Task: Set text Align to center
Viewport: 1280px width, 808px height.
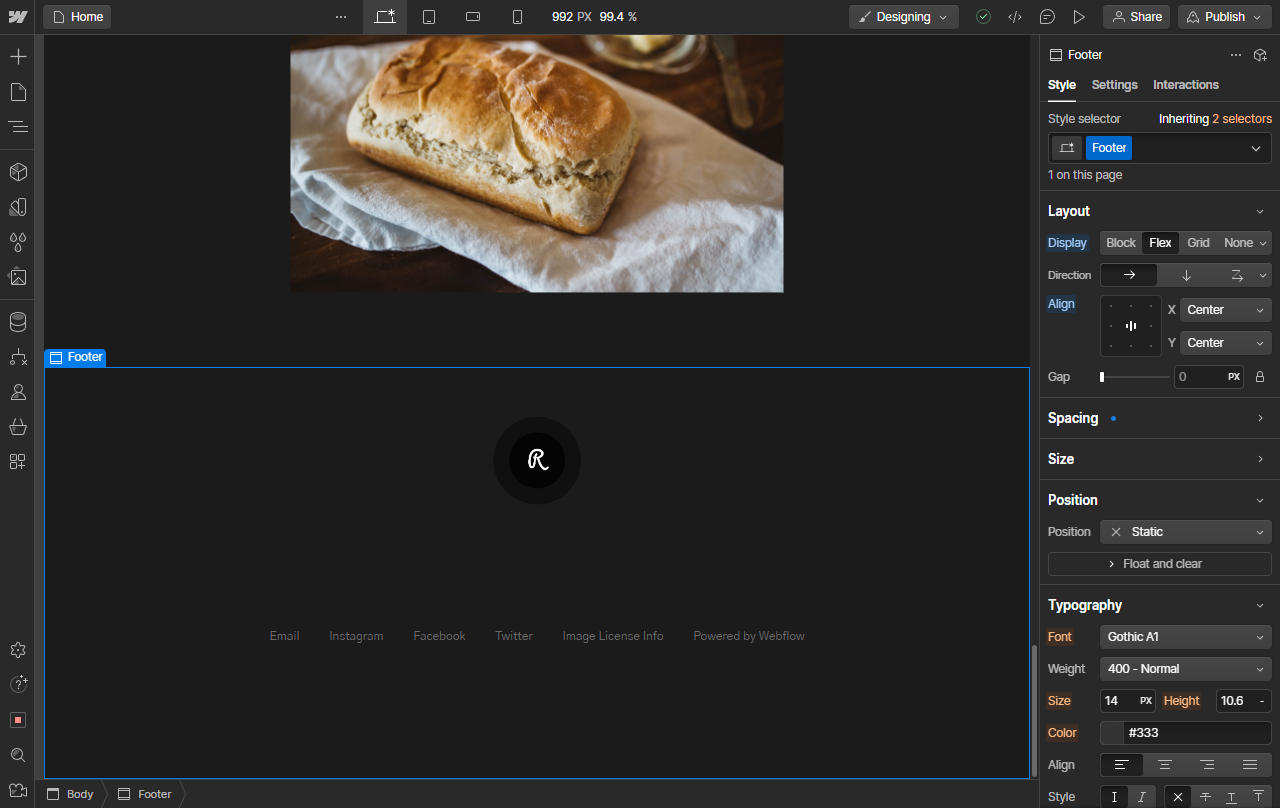Action: tap(1165, 765)
